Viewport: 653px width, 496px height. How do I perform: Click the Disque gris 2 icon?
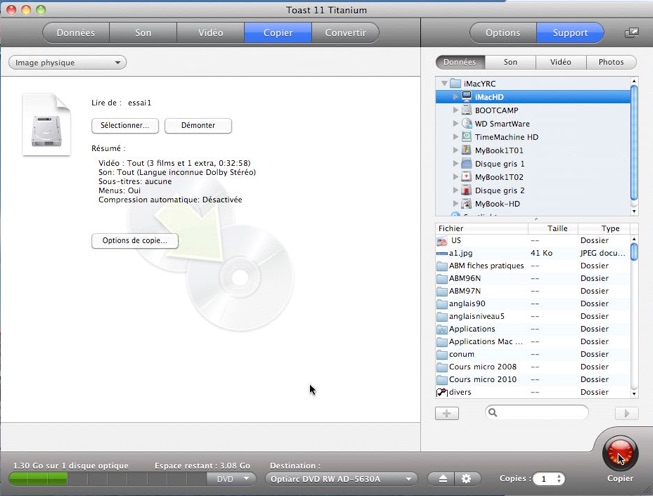pyautogui.click(x=466, y=190)
